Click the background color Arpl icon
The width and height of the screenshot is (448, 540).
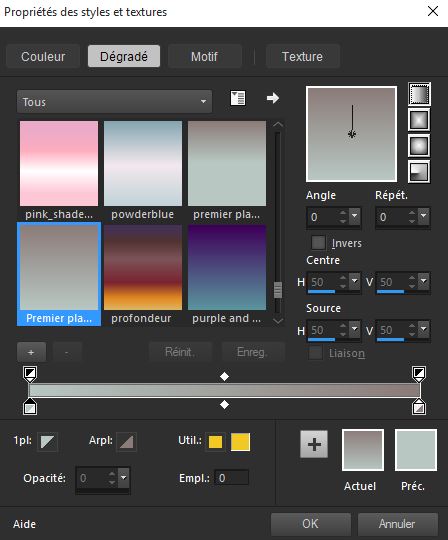[x=126, y=442]
